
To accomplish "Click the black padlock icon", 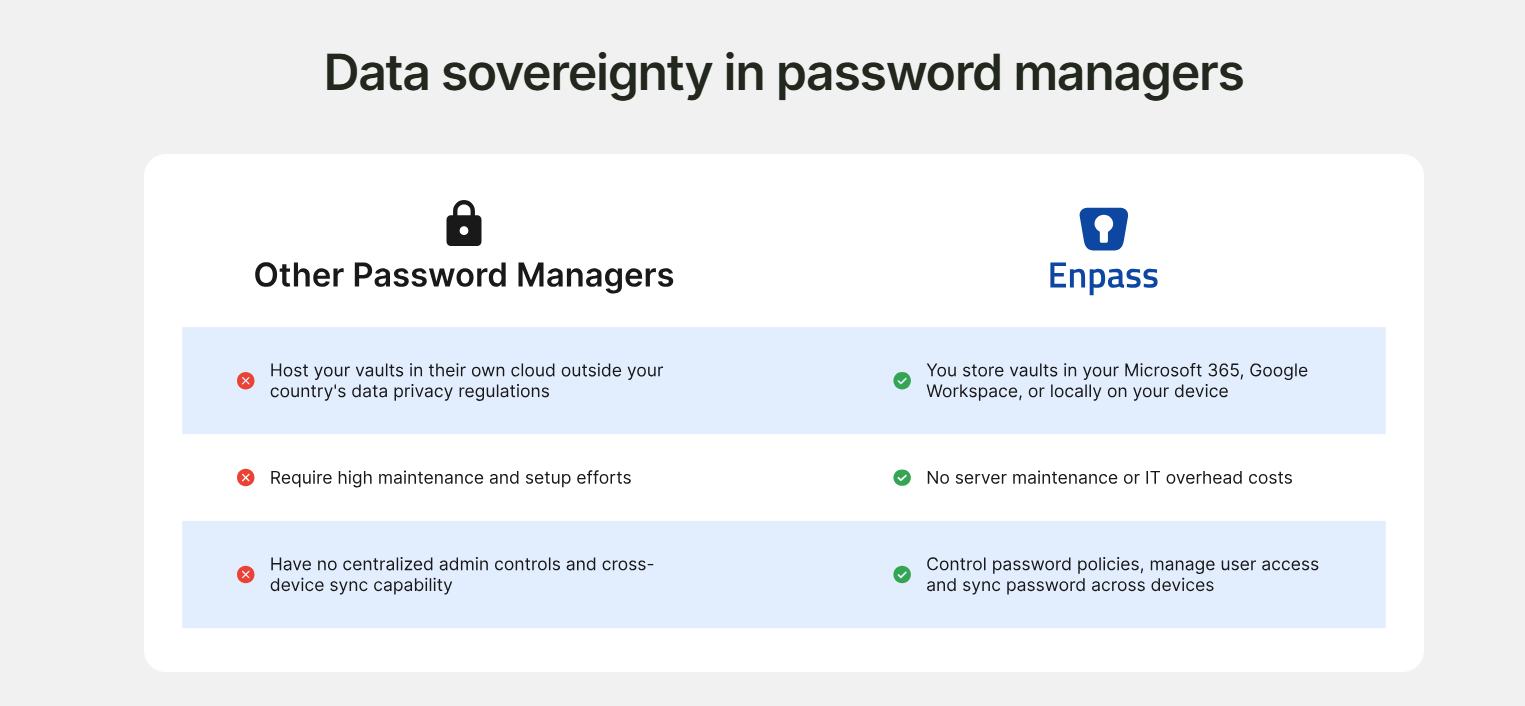I will coord(463,223).
